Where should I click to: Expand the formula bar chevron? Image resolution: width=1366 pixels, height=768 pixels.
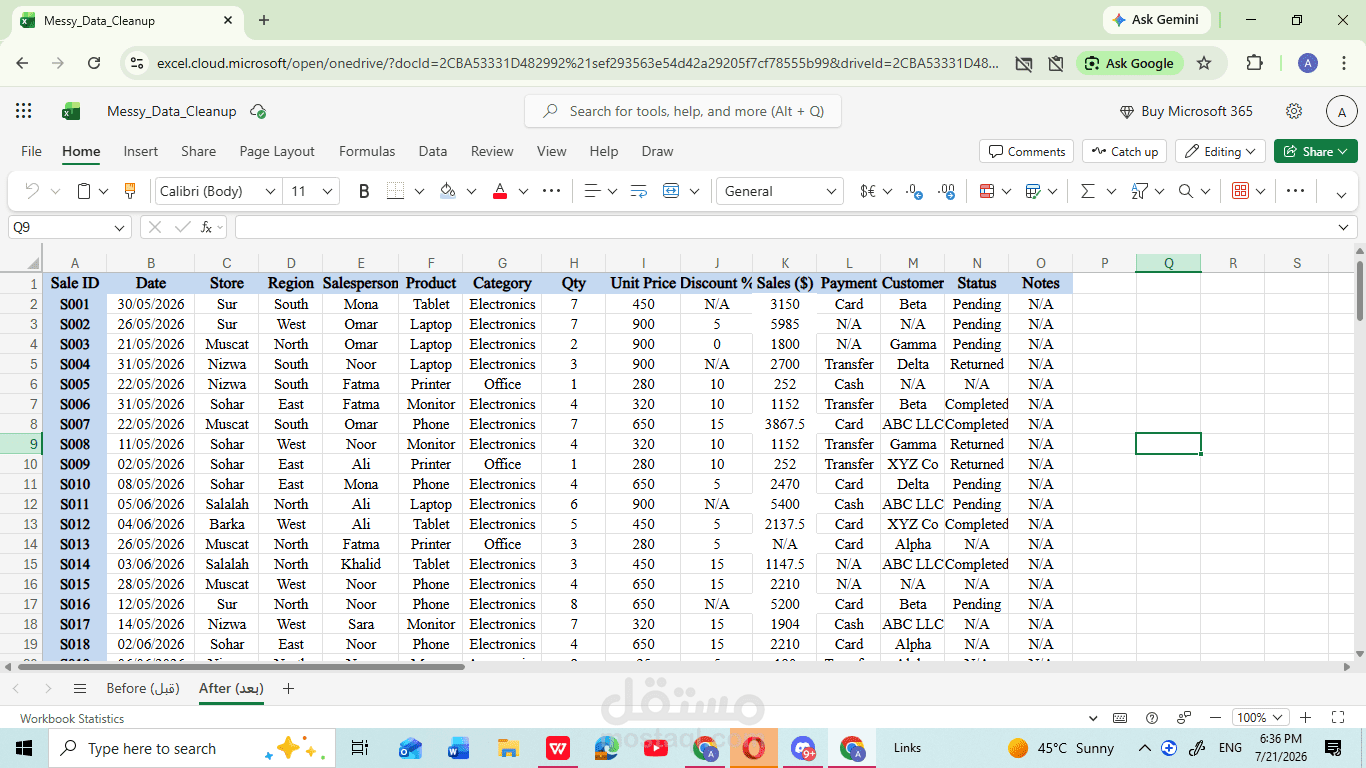[x=1343, y=227]
